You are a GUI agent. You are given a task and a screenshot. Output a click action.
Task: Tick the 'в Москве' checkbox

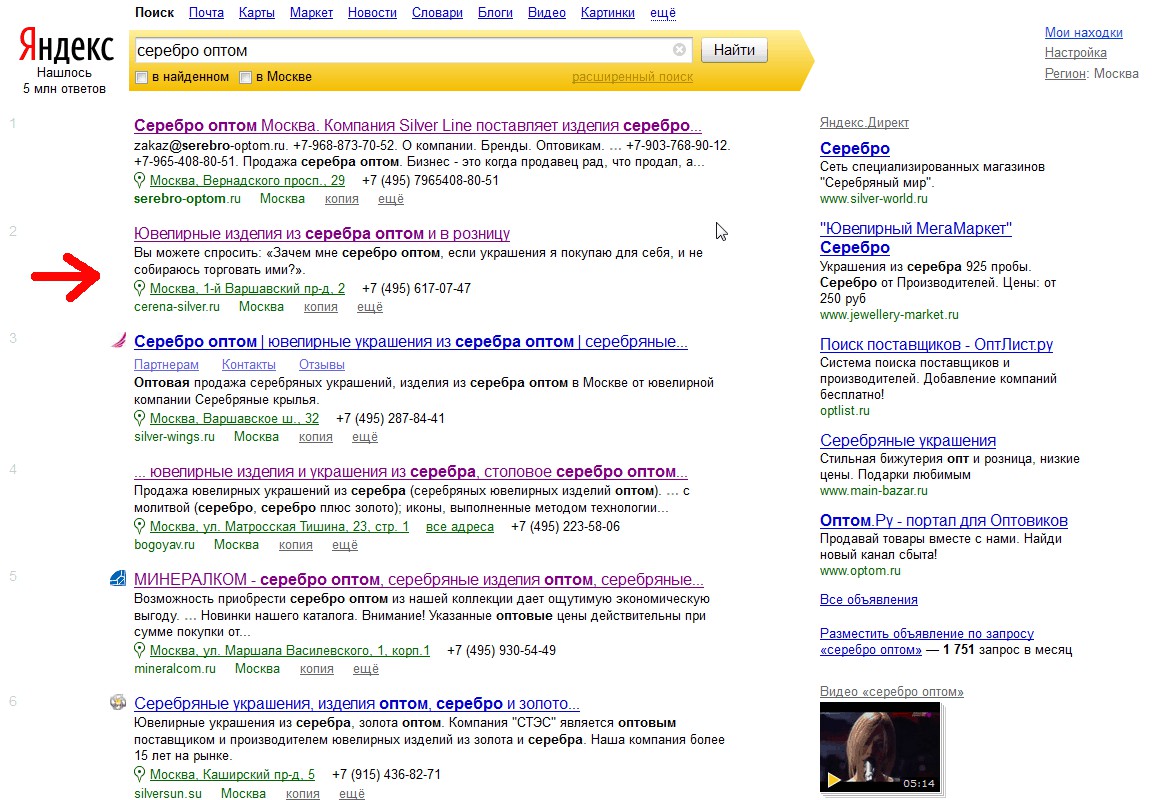[246, 77]
